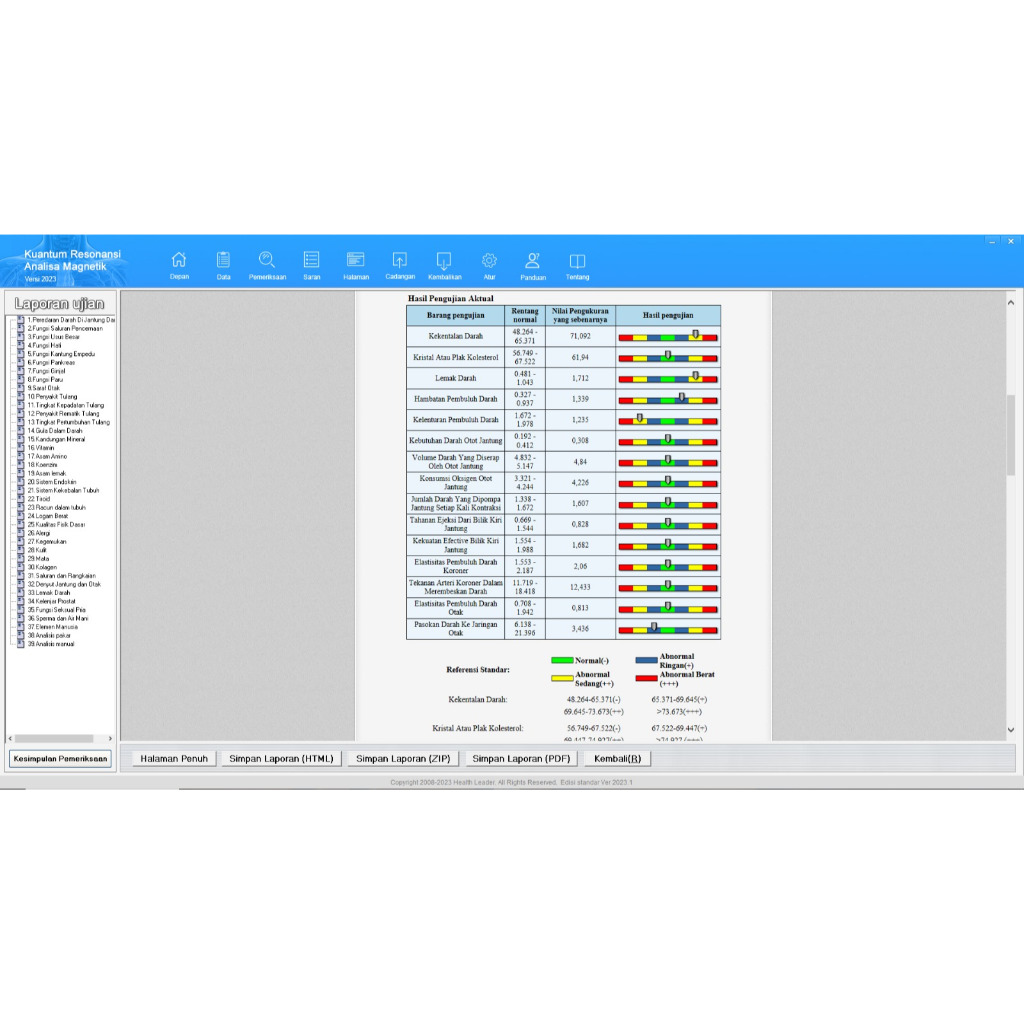Open 5.Fungsi Kantung Empedu report
Screen dimensions: 1024x1024
pos(61,354)
